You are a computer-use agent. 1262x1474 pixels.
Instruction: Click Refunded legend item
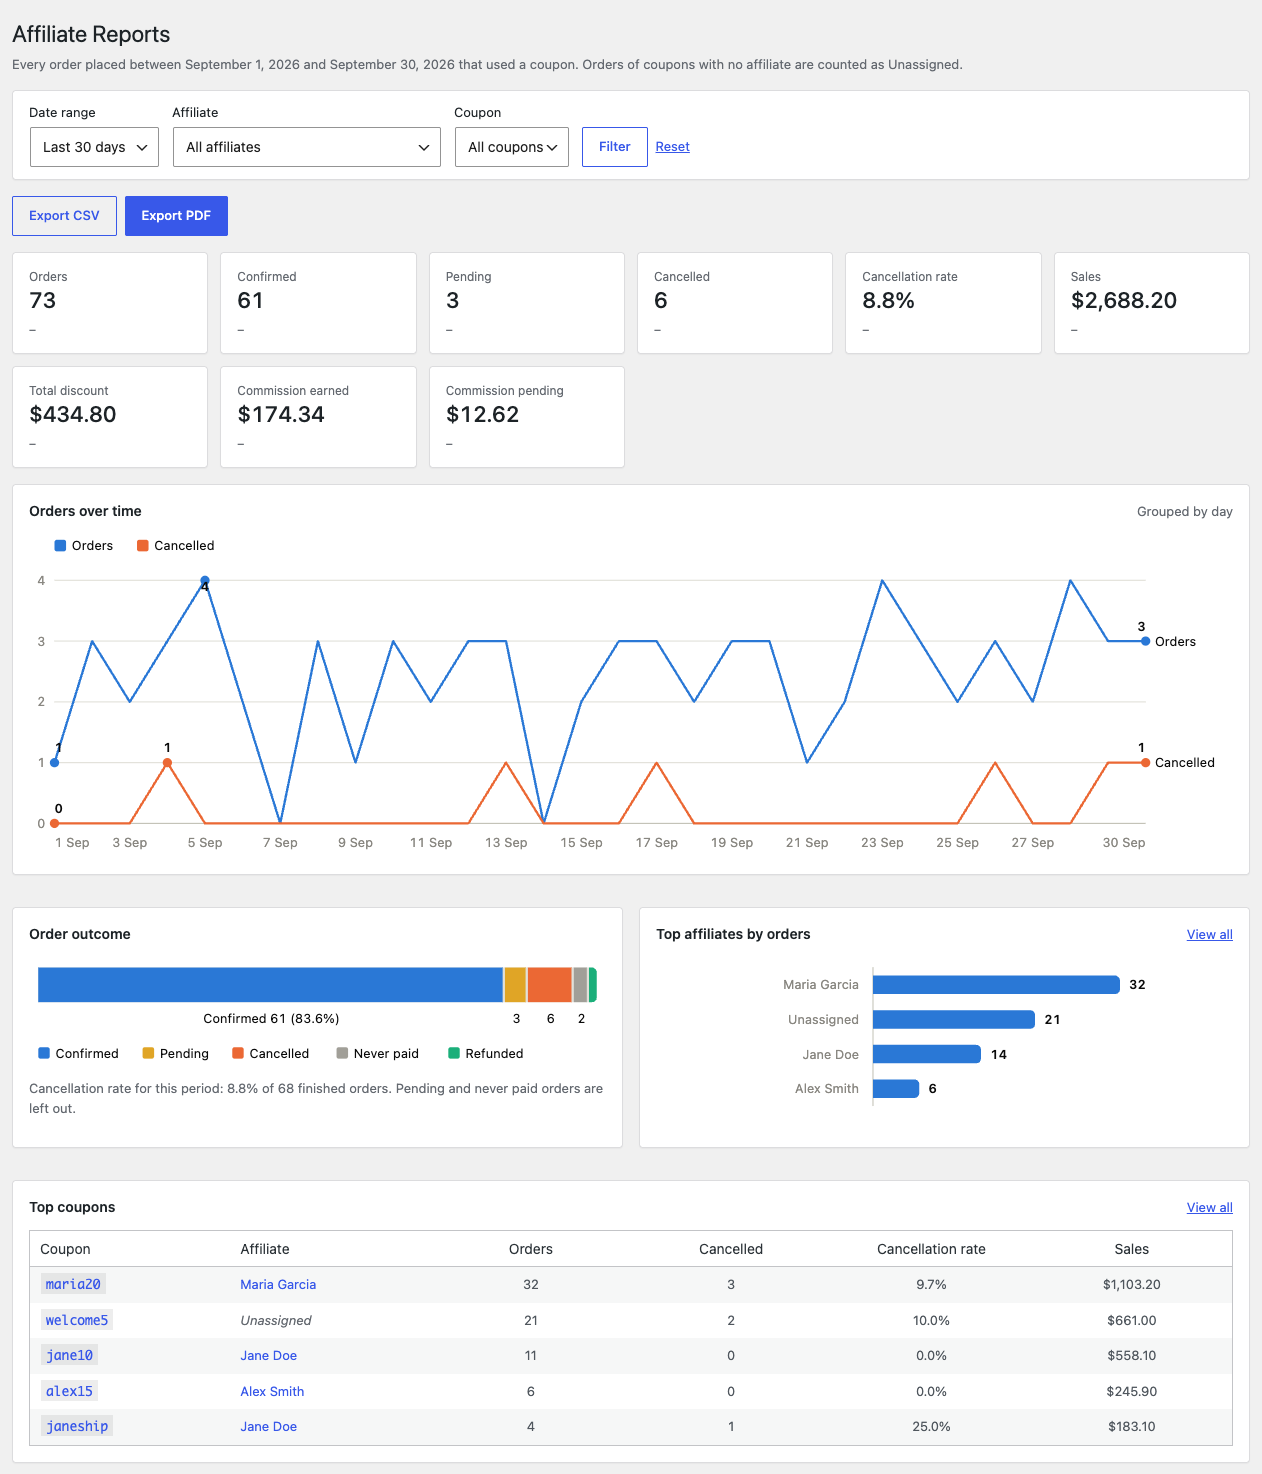click(486, 1053)
